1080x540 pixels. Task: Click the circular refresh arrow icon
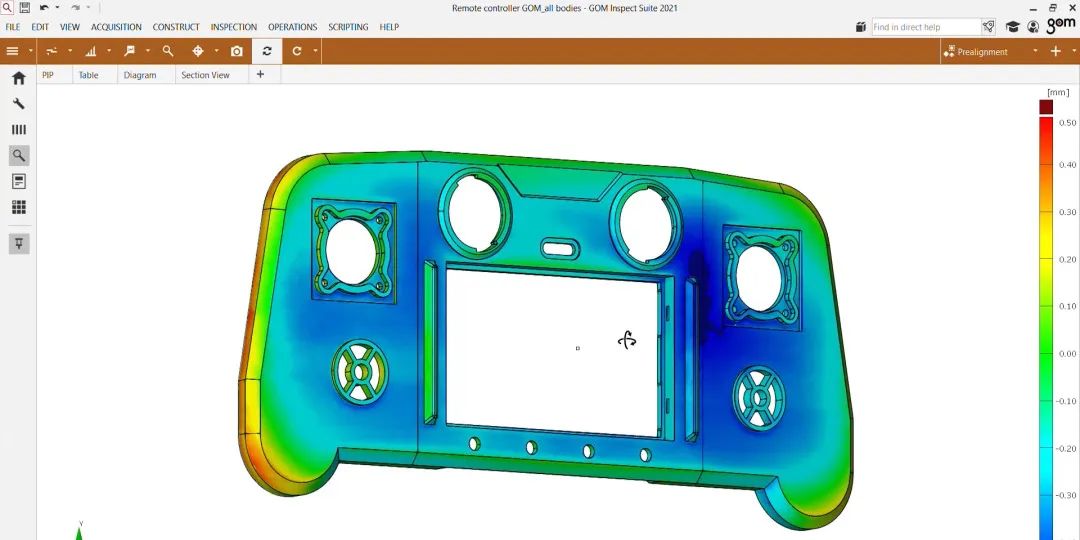click(297, 51)
